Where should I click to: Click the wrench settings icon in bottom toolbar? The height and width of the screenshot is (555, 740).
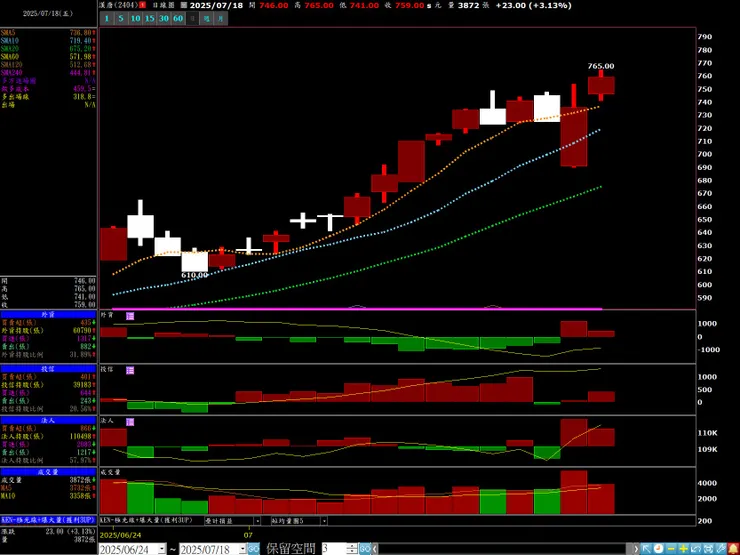click(x=720, y=549)
